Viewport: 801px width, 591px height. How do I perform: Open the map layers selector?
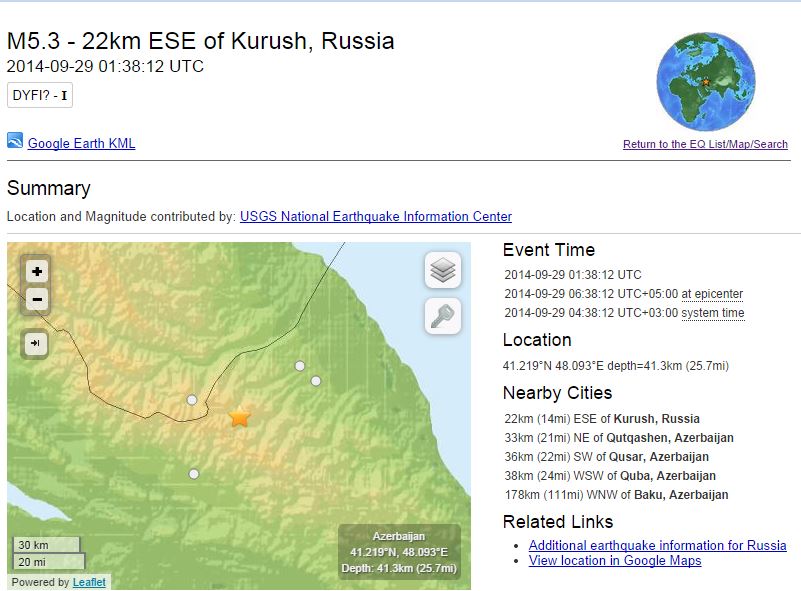coord(443,270)
